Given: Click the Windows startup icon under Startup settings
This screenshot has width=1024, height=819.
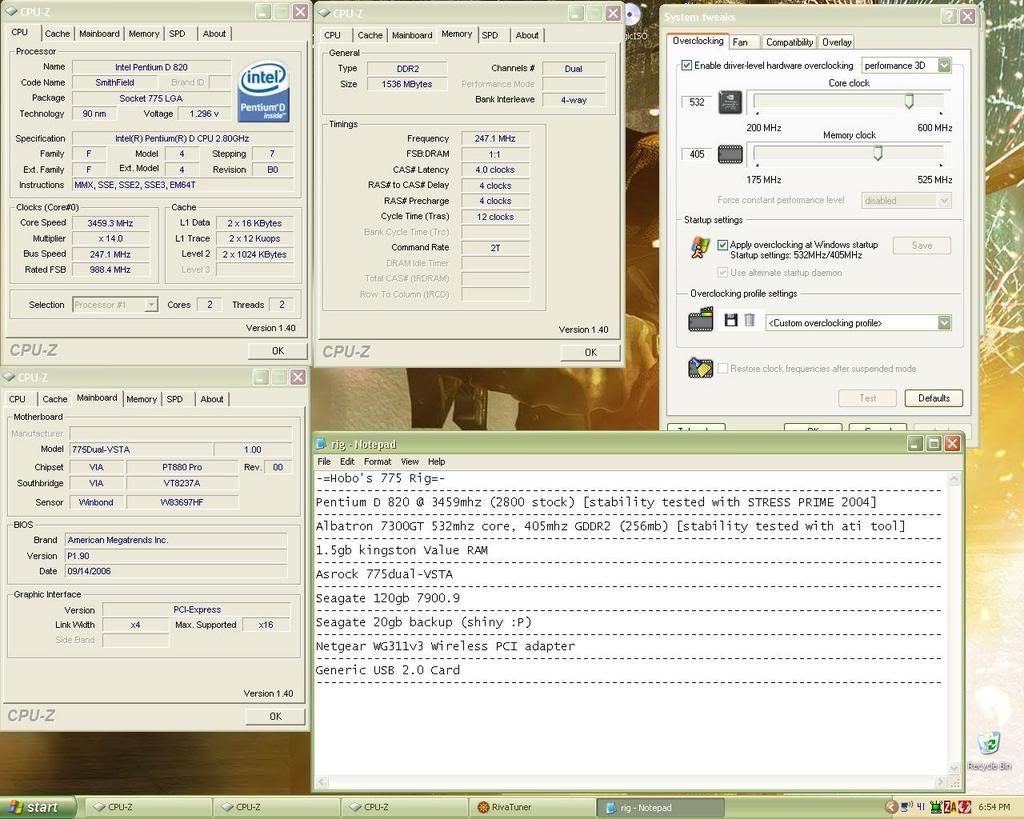Looking at the screenshot, I should [699, 248].
